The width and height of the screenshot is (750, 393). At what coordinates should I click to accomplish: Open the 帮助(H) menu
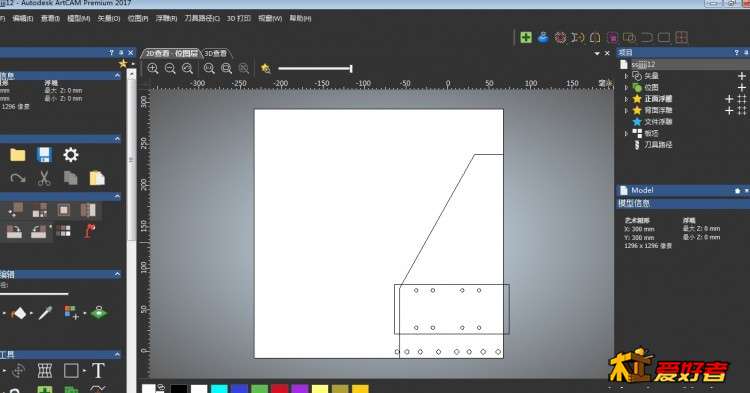pos(300,18)
